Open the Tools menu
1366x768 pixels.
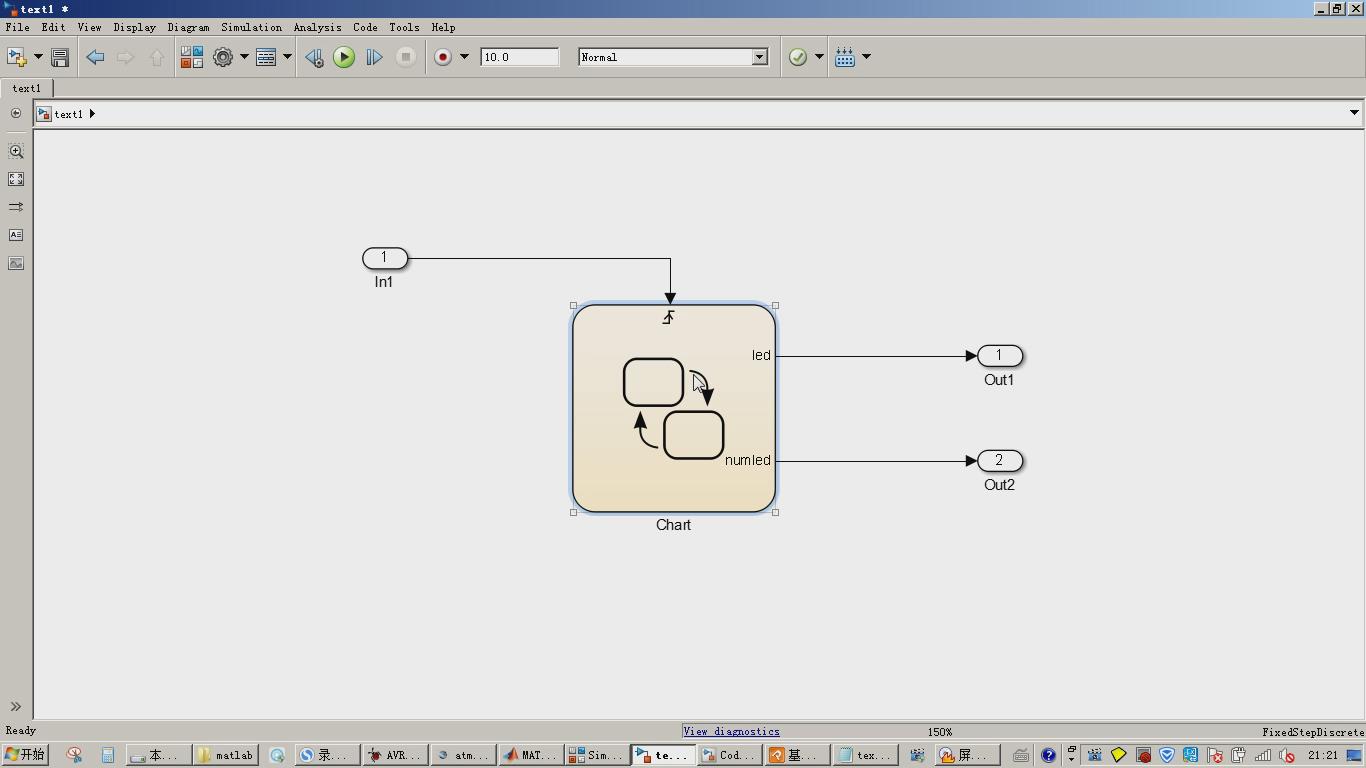[404, 27]
